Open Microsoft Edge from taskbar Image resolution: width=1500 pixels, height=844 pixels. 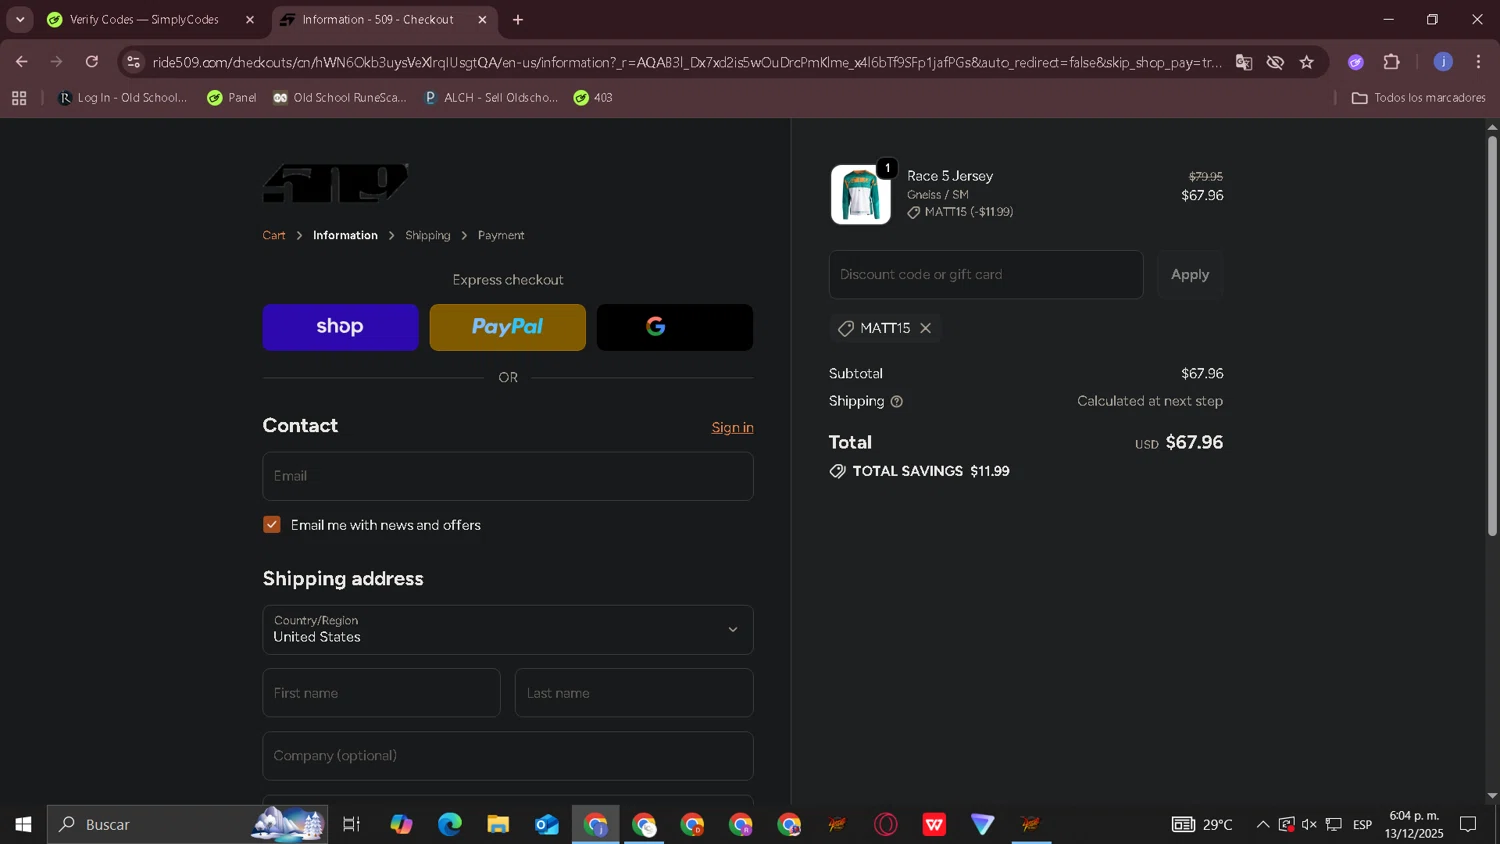click(x=450, y=825)
